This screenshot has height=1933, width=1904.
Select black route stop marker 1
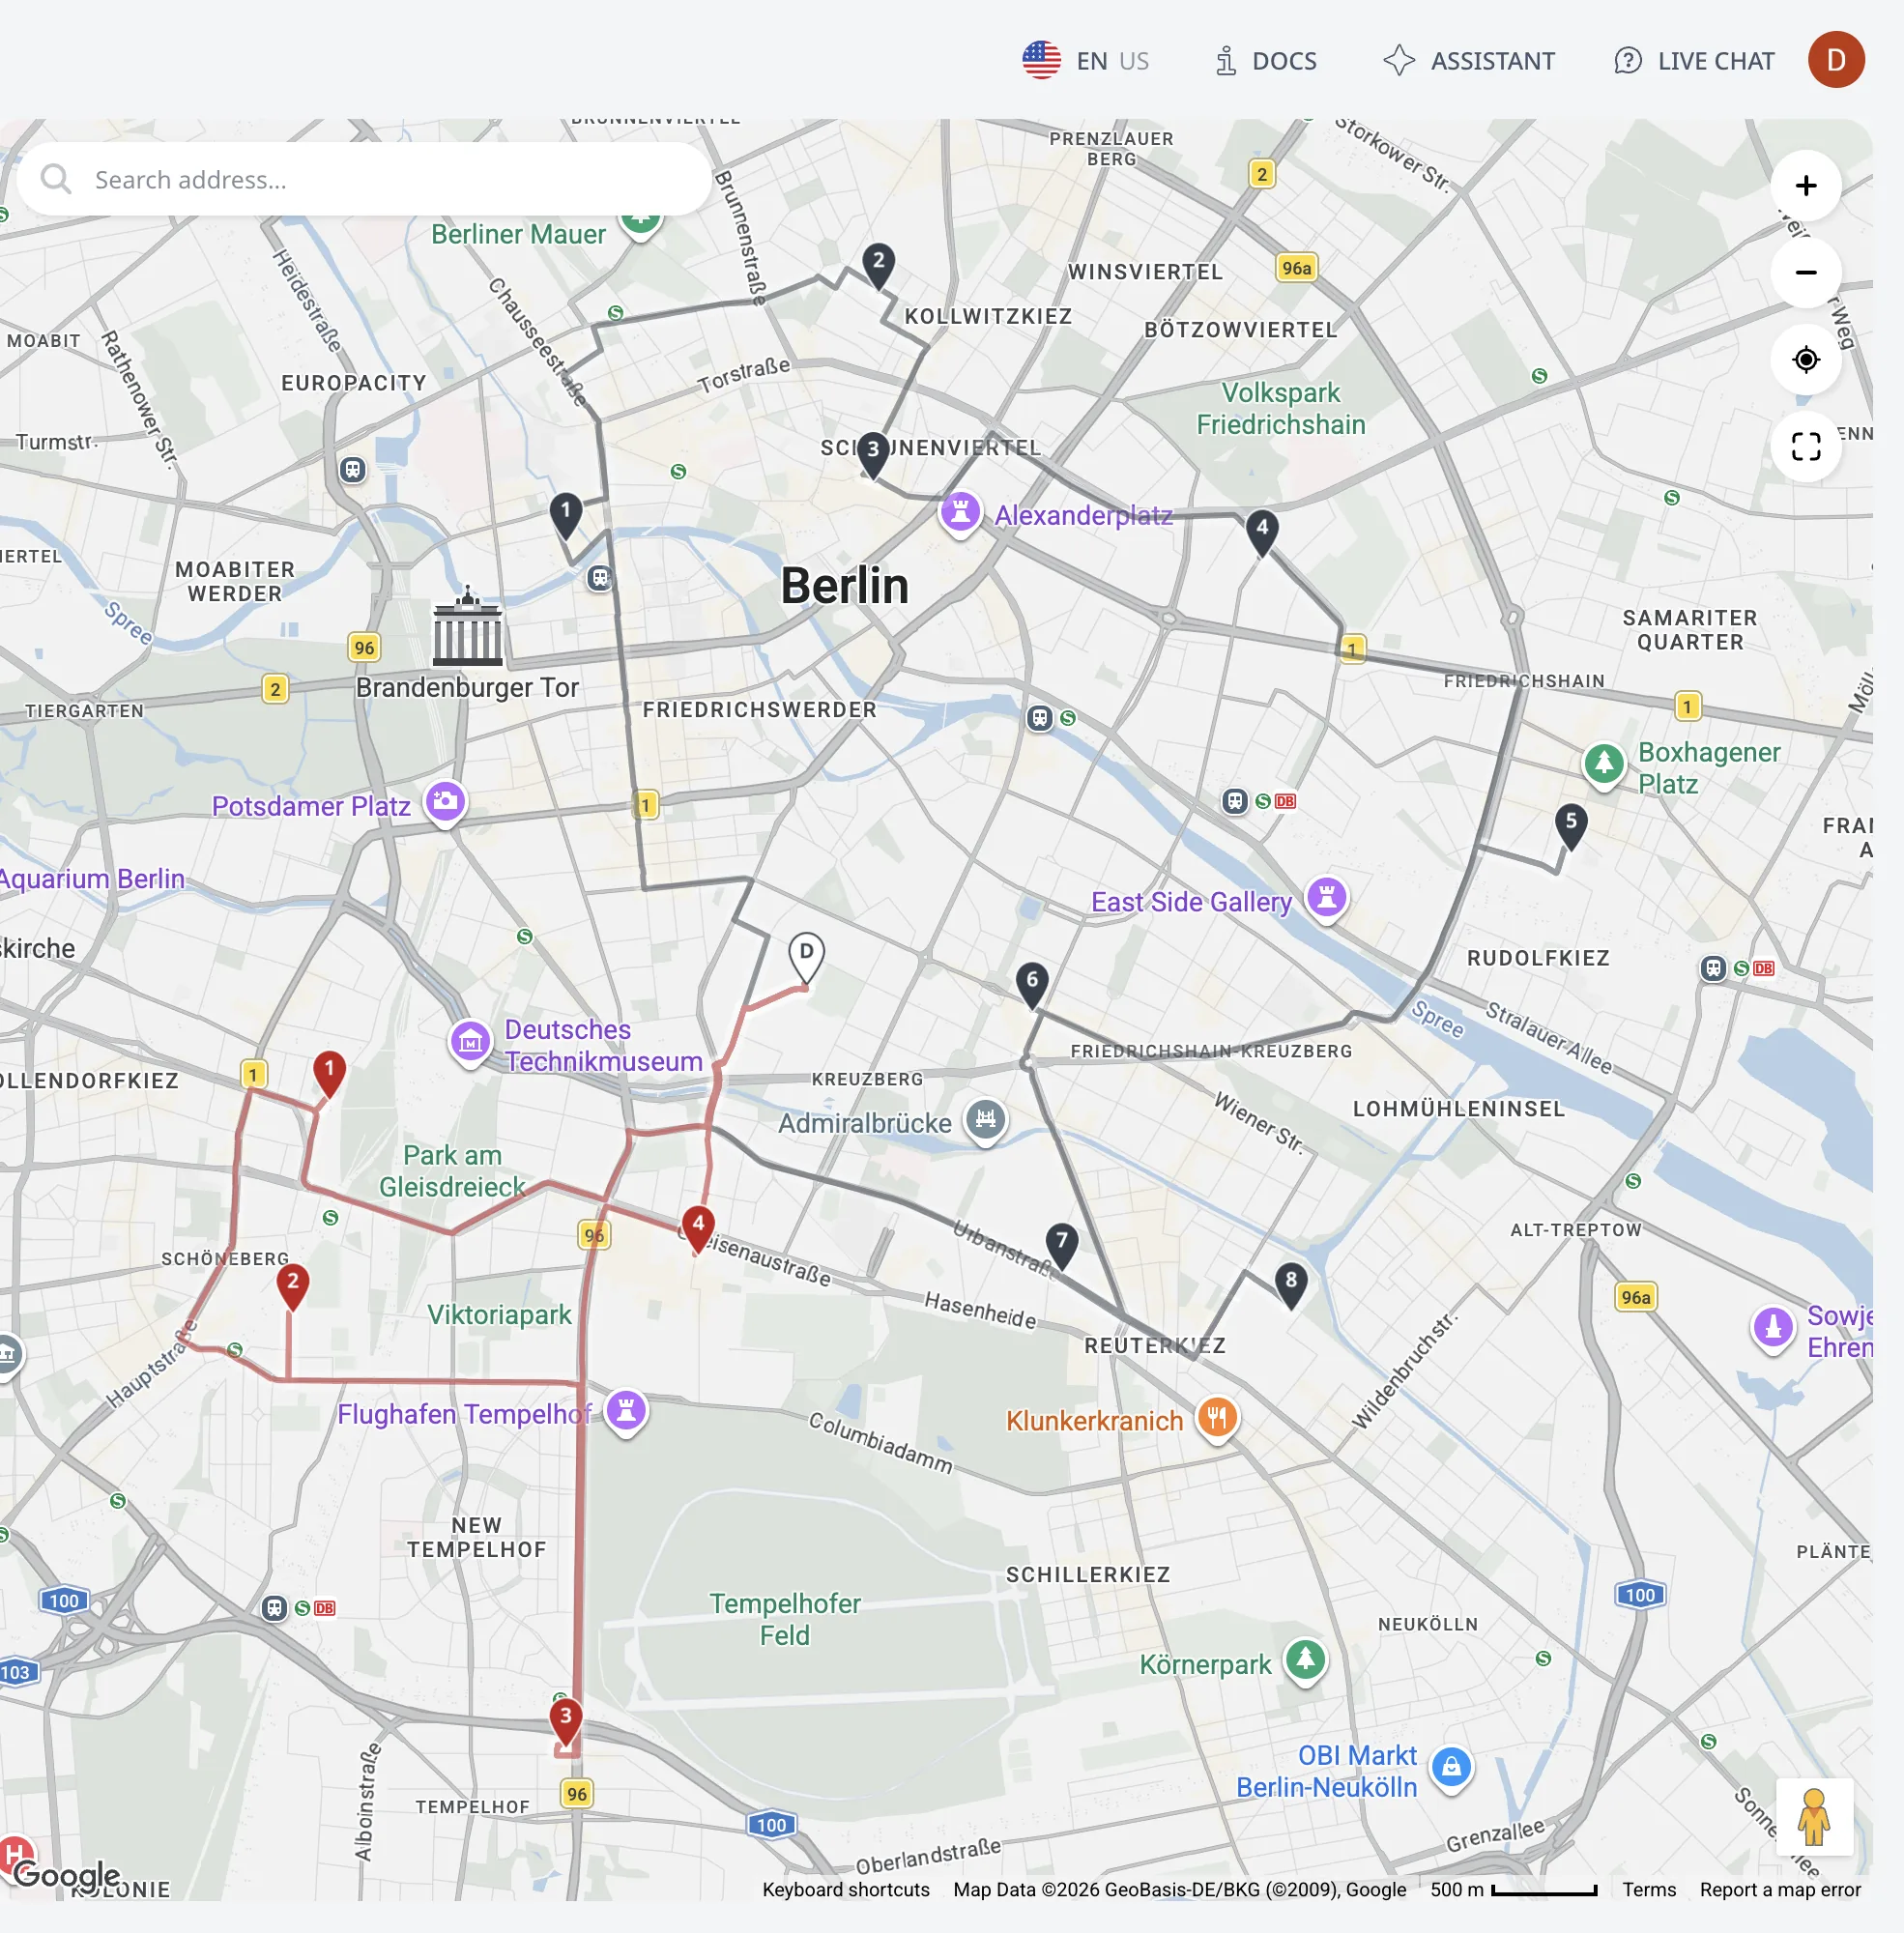(566, 515)
